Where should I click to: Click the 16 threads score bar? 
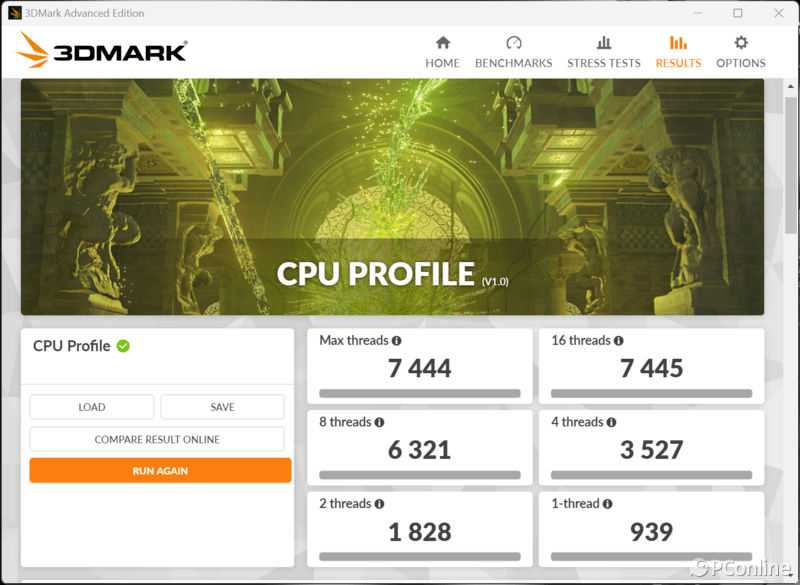click(x=652, y=394)
